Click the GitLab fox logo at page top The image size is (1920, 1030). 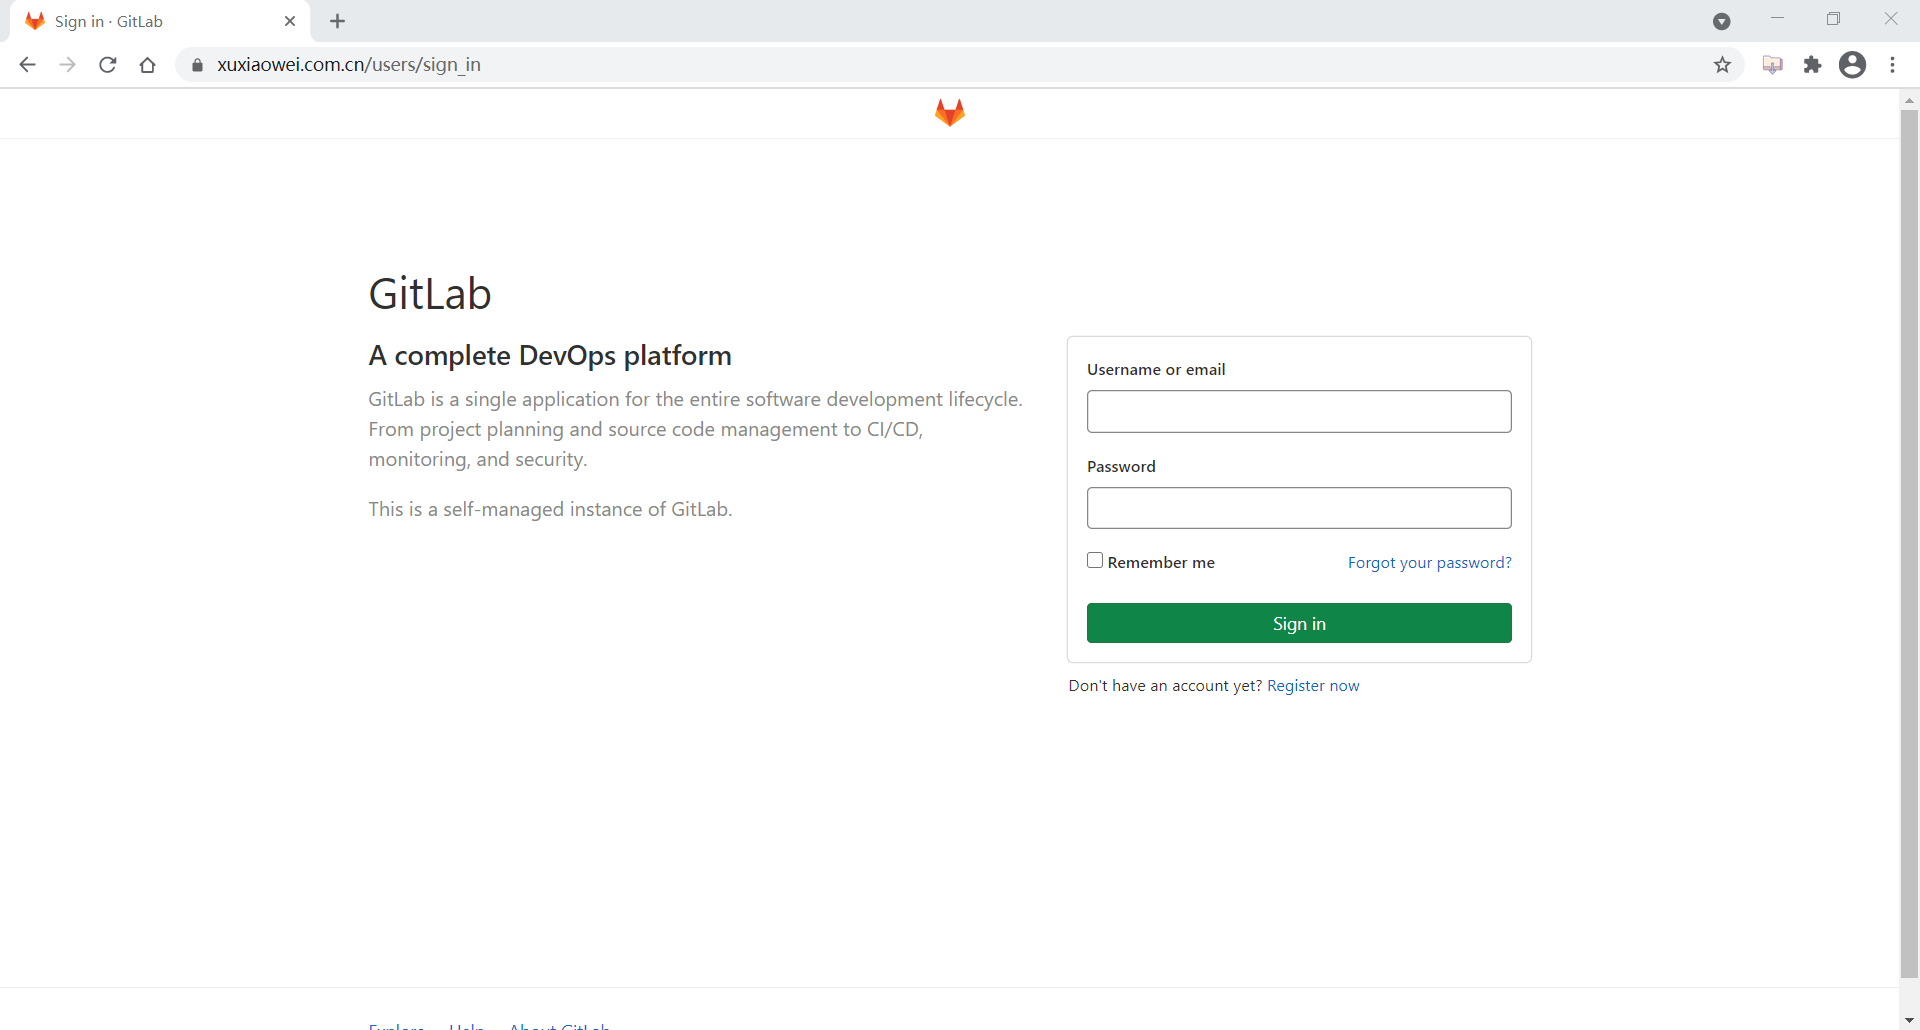point(949,112)
